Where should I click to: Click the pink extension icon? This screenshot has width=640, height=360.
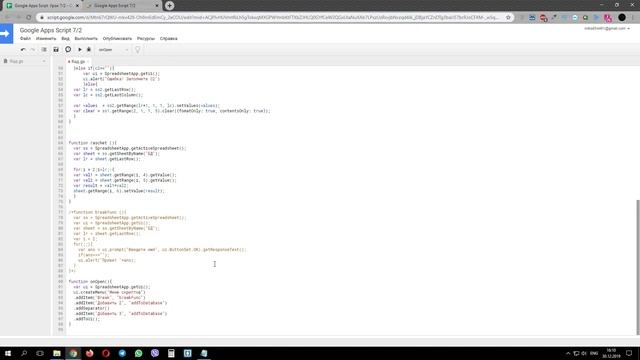coord(608,18)
